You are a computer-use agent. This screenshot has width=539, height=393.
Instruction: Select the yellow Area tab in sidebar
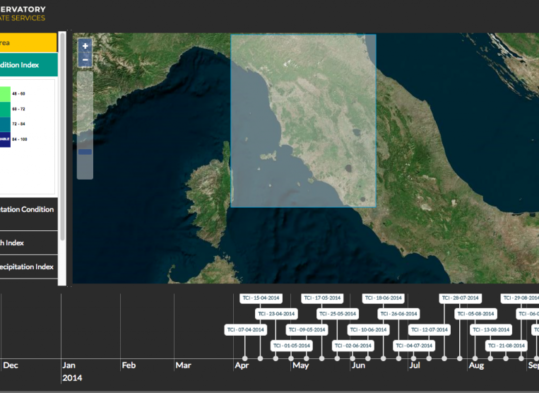(x=28, y=43)
